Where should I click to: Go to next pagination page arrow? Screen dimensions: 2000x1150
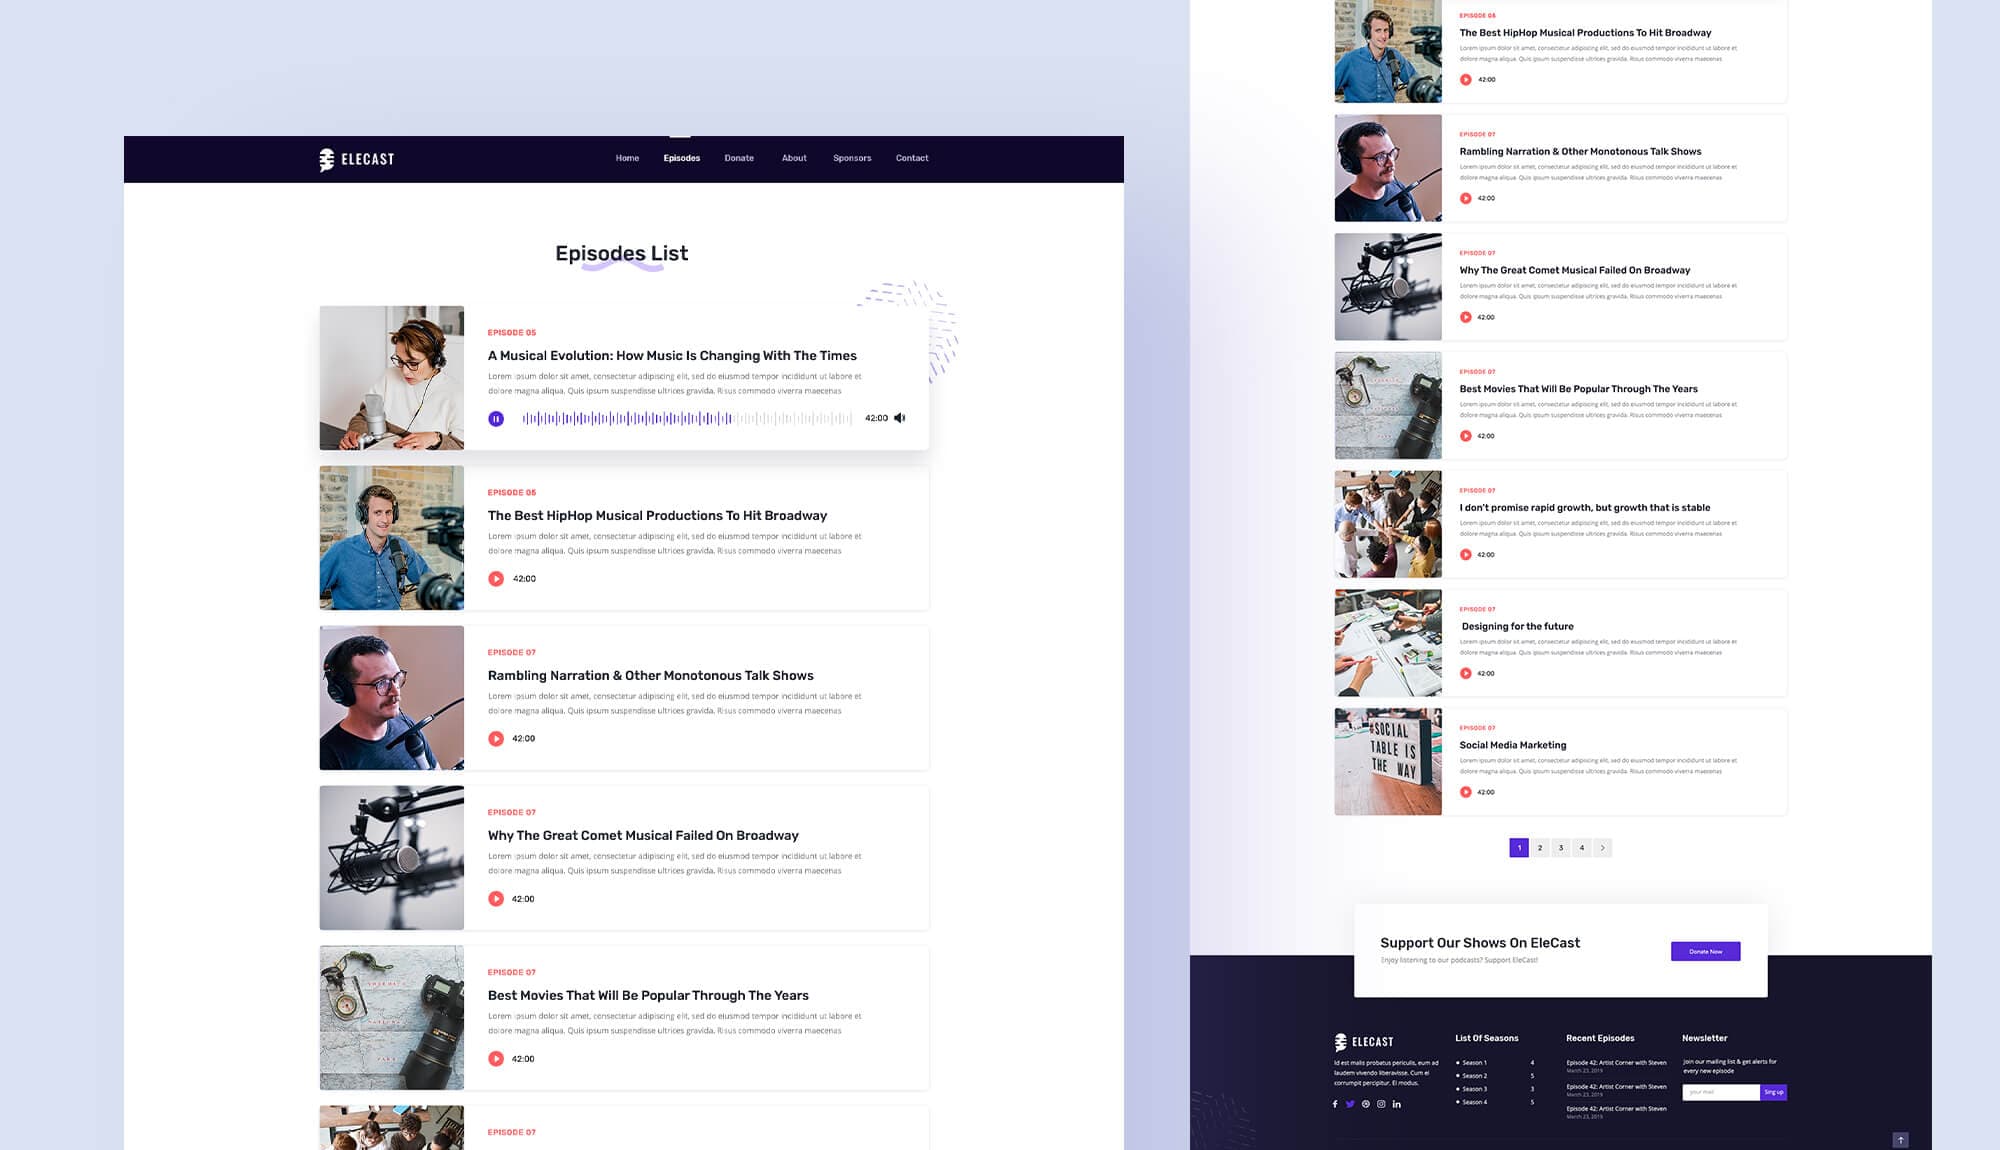tap(1602, 848)
